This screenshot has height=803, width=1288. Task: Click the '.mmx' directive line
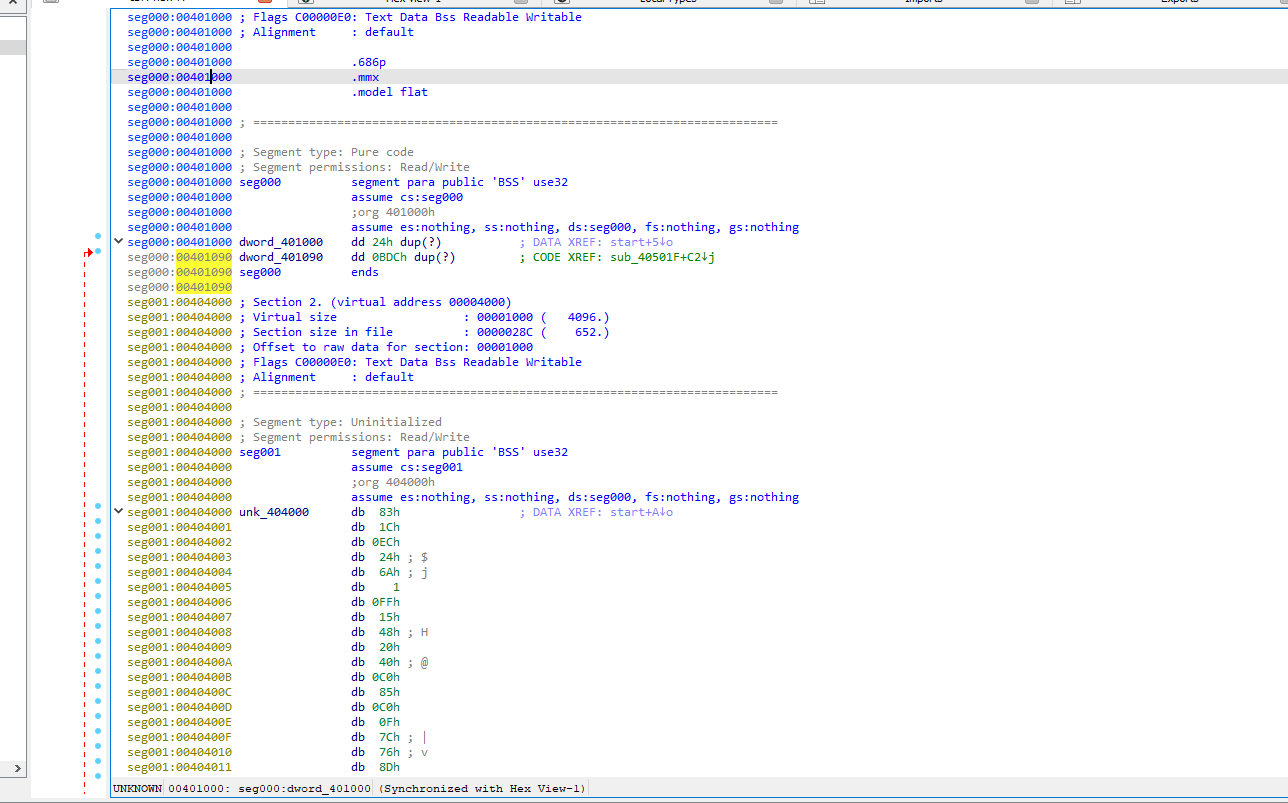365,77
